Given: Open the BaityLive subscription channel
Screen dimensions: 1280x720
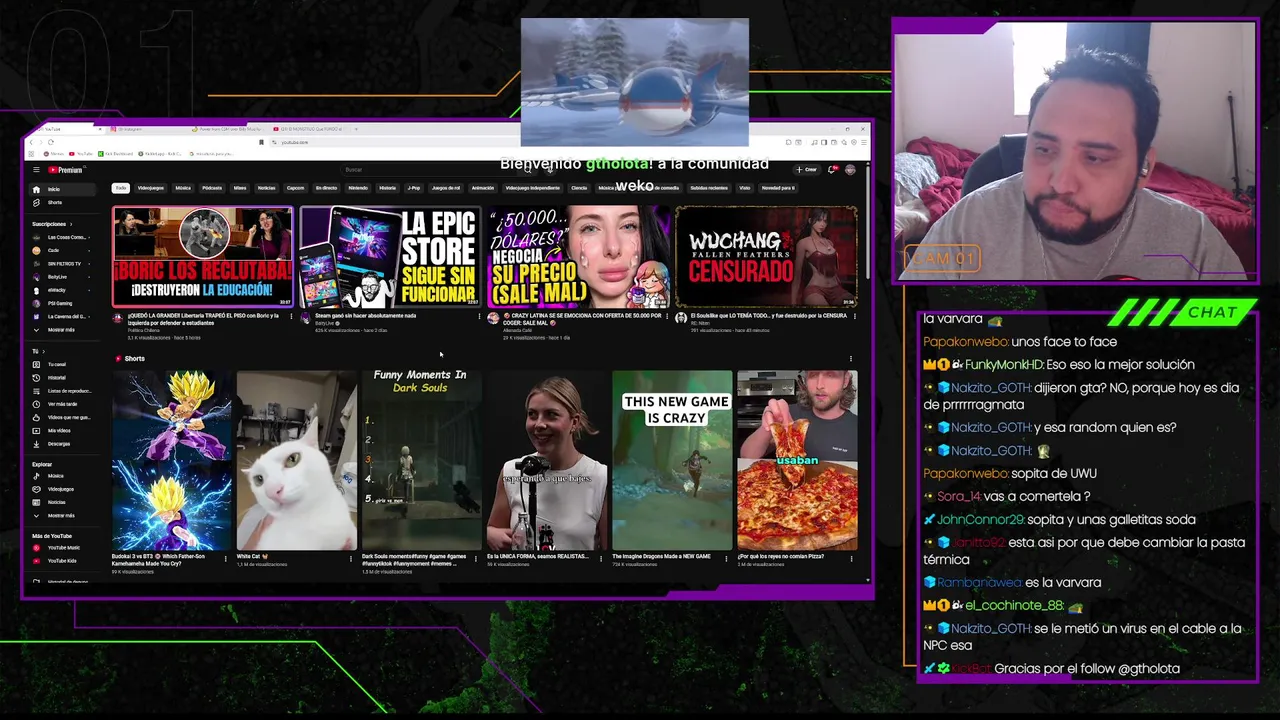Looking at the screenshot, I should pos(62,277).
